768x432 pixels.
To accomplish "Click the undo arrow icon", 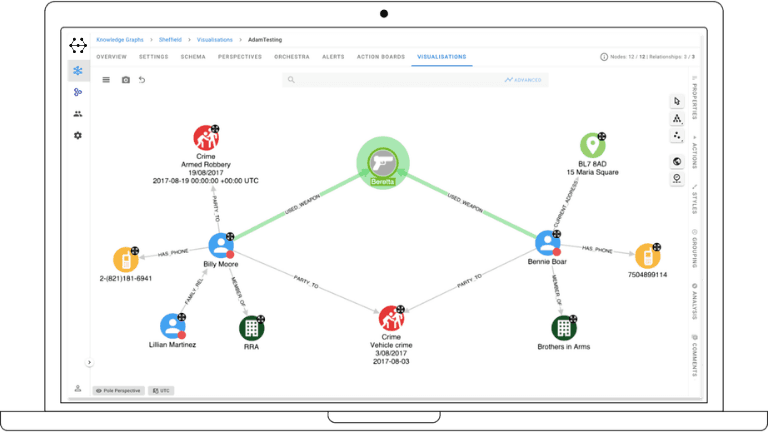I will (142, 79).
